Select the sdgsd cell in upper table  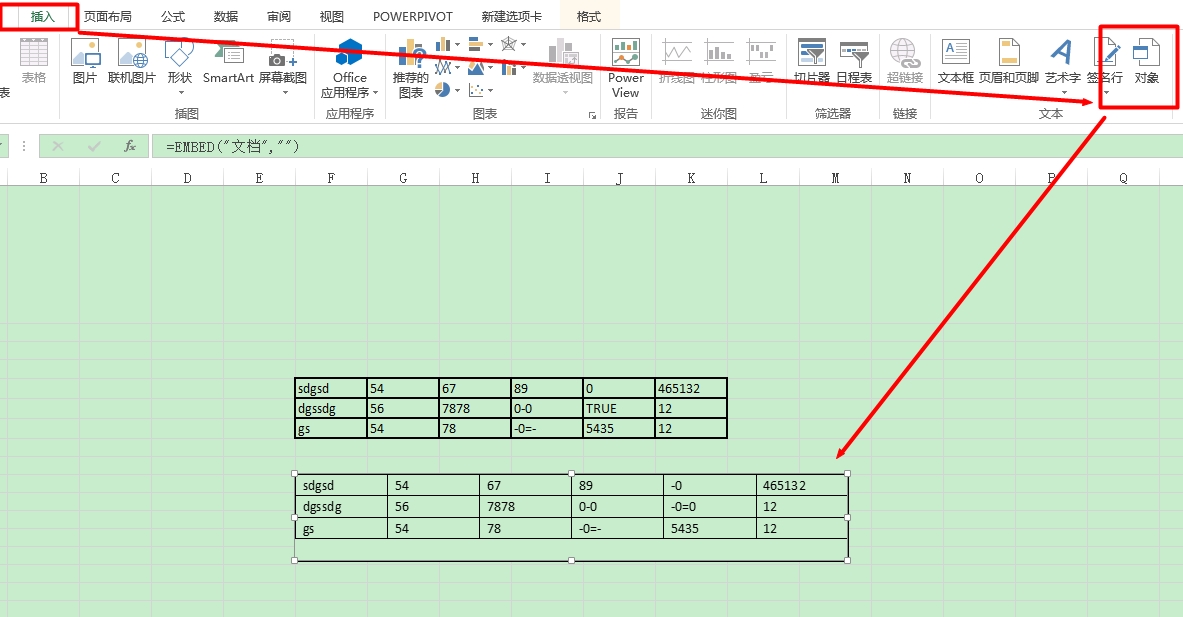330,388
